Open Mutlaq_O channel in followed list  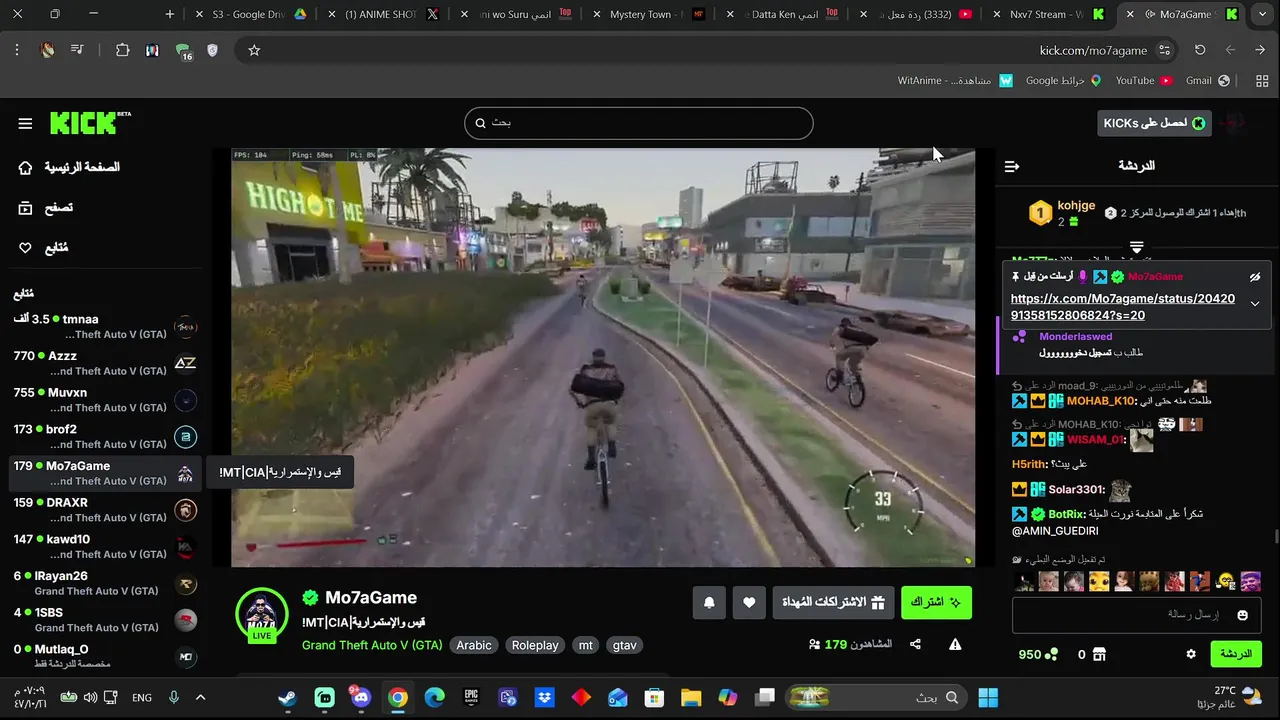tap(105, 656)
